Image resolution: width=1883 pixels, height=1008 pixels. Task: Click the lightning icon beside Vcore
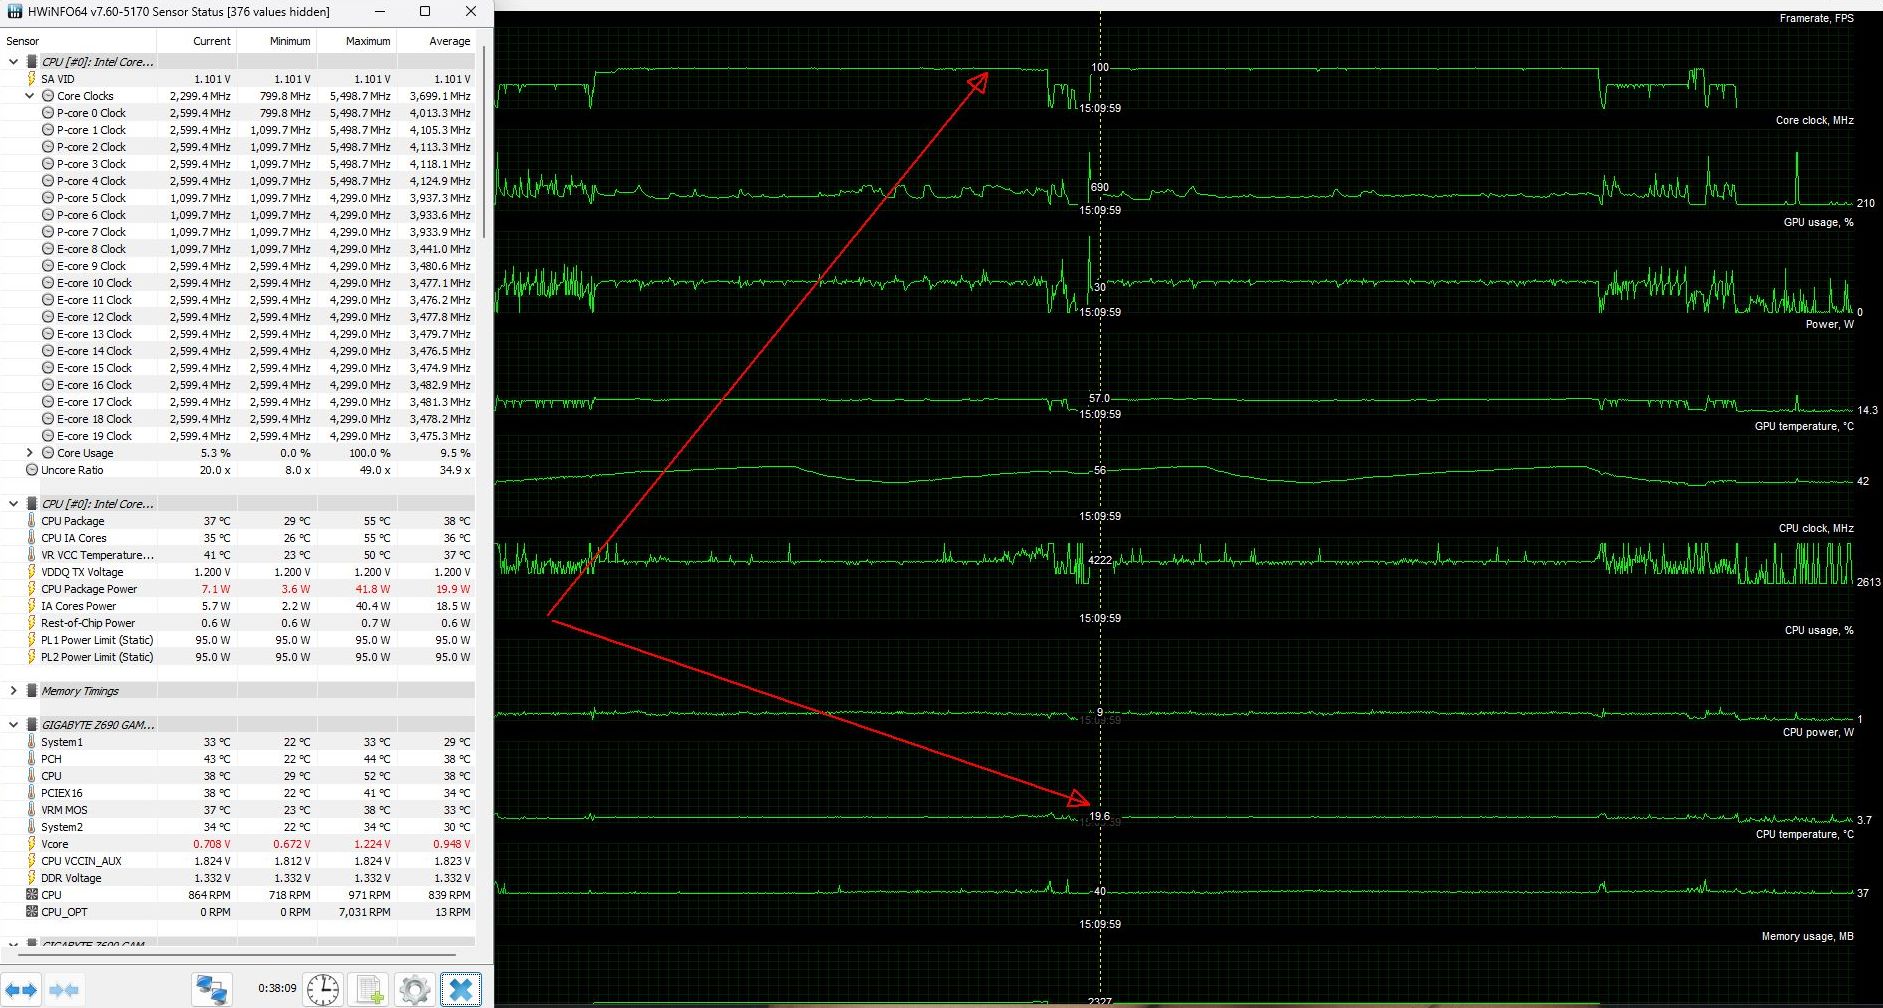tap(32, 844)
